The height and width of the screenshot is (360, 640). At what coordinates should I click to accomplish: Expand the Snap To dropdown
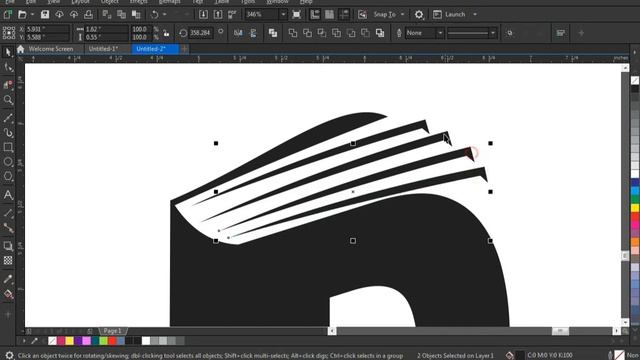pyautogui.click(x=402, y=14)
